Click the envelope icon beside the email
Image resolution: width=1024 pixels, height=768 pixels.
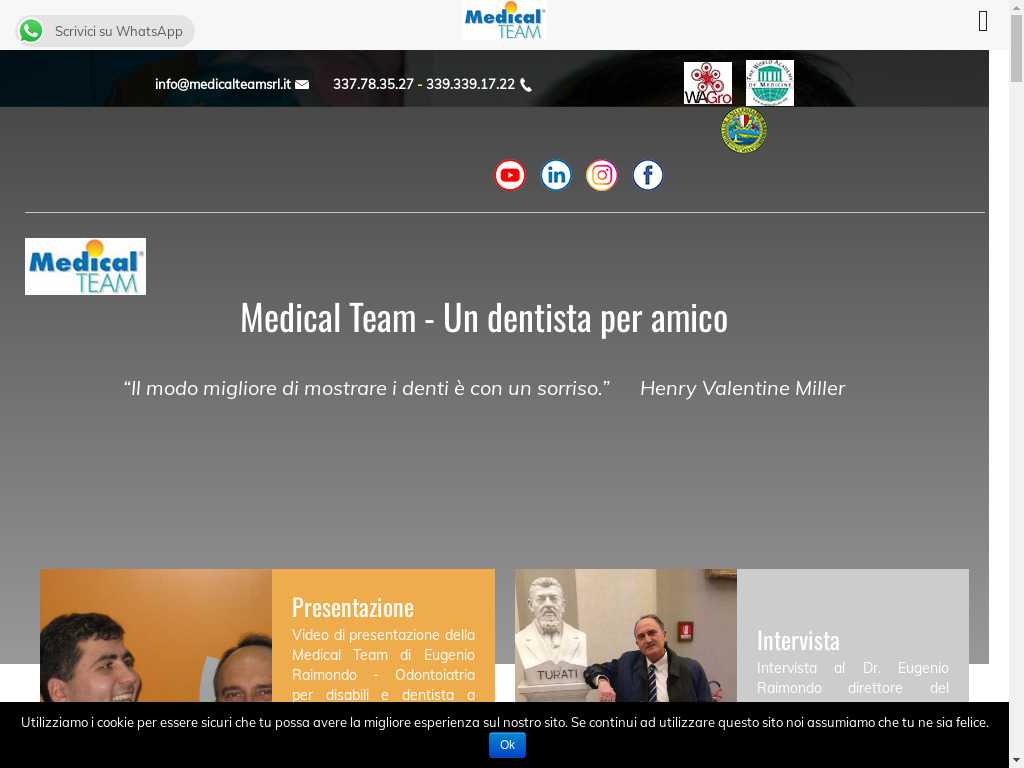pyautogui.click(x=302, y=84)
